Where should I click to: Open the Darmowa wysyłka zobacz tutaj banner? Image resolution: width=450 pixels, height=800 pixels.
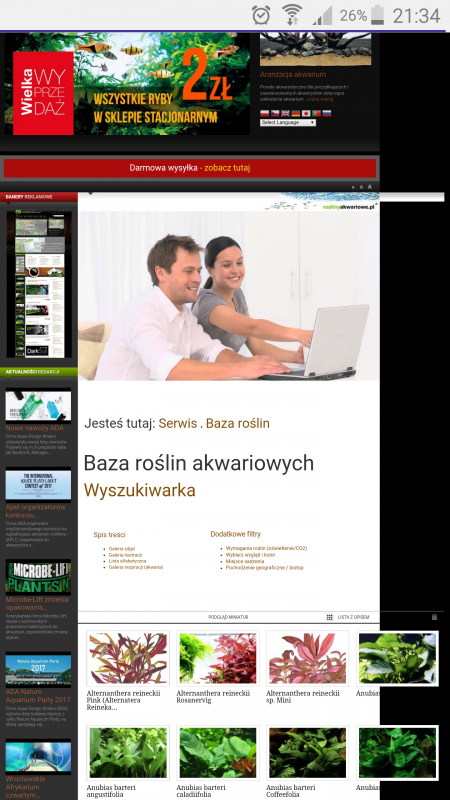[190, 168]
